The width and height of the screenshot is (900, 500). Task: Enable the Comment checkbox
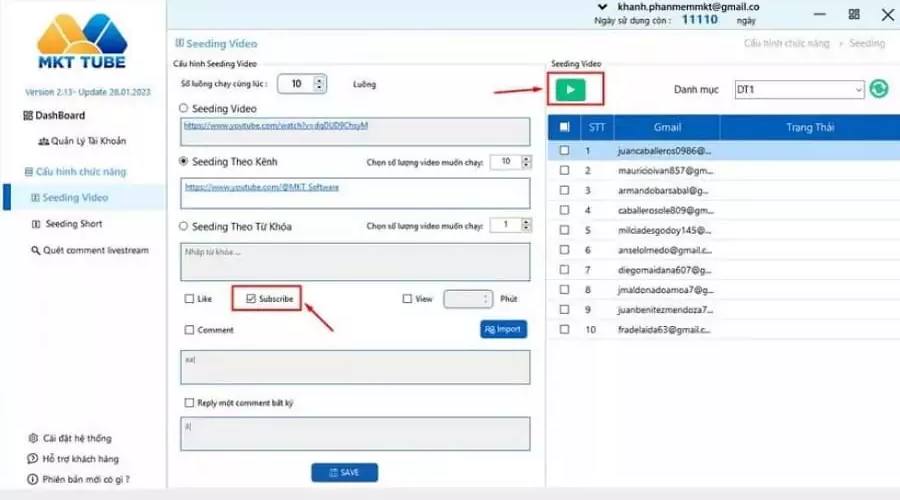click(x=189, y=330)
